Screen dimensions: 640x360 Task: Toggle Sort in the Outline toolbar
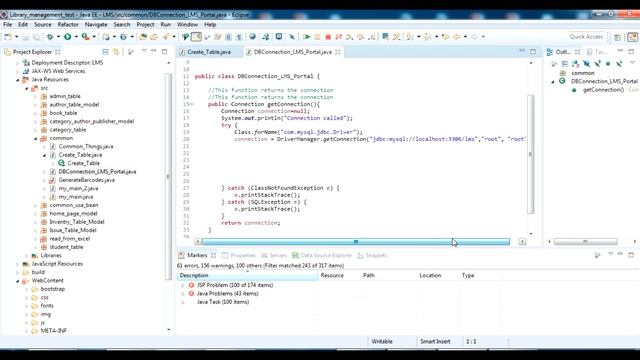point(576,64)
